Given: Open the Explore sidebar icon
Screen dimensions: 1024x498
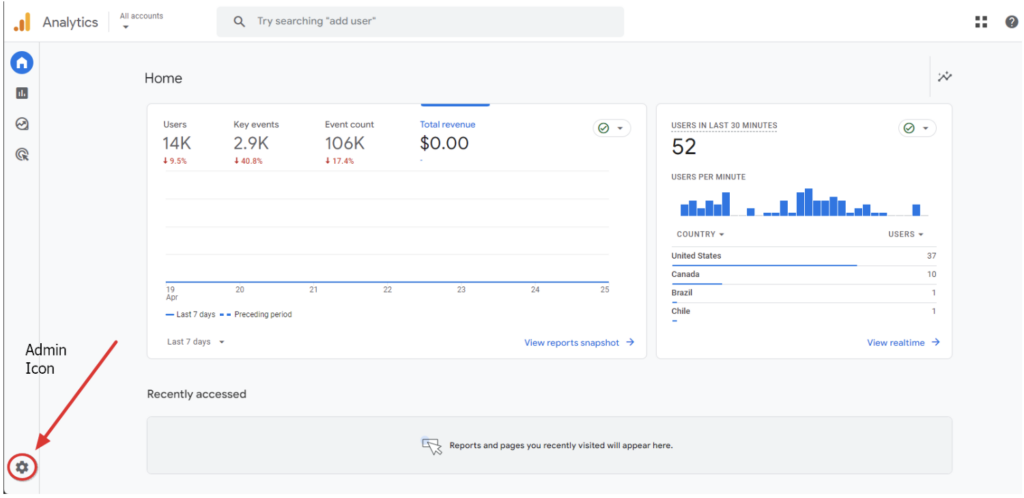Looking at the screenshot, I should [x=22, y=124].
